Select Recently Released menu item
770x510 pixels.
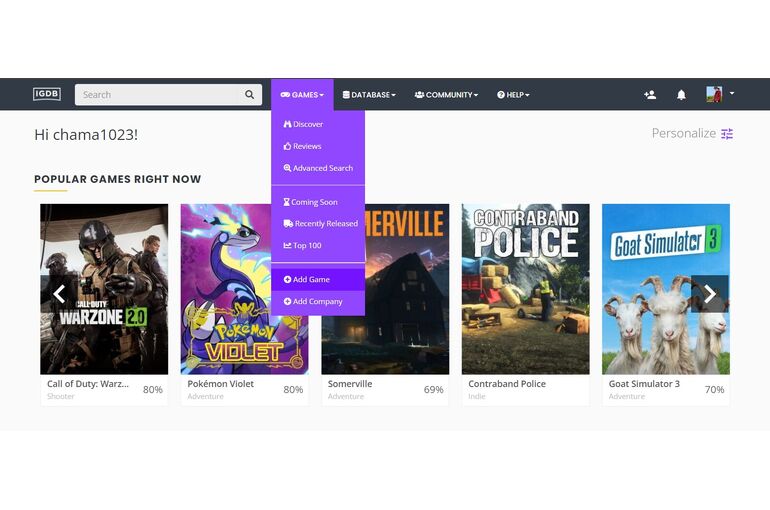coord(318,223)
